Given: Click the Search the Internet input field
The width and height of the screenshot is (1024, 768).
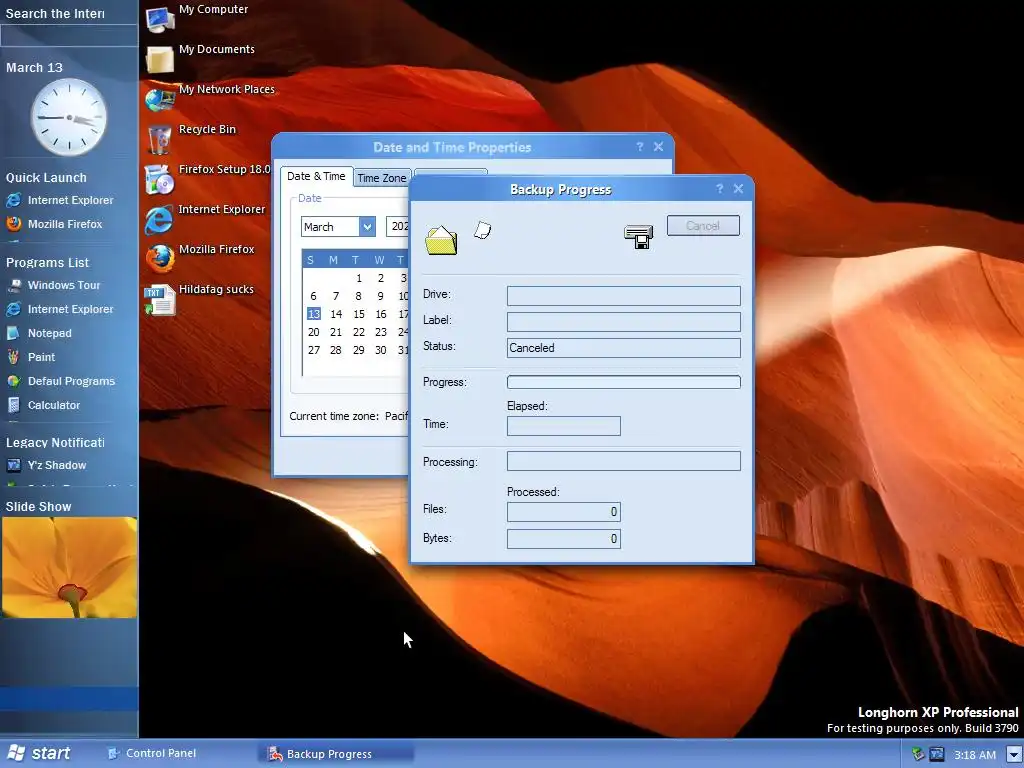Looking at the screenshot, I should 69,36.
